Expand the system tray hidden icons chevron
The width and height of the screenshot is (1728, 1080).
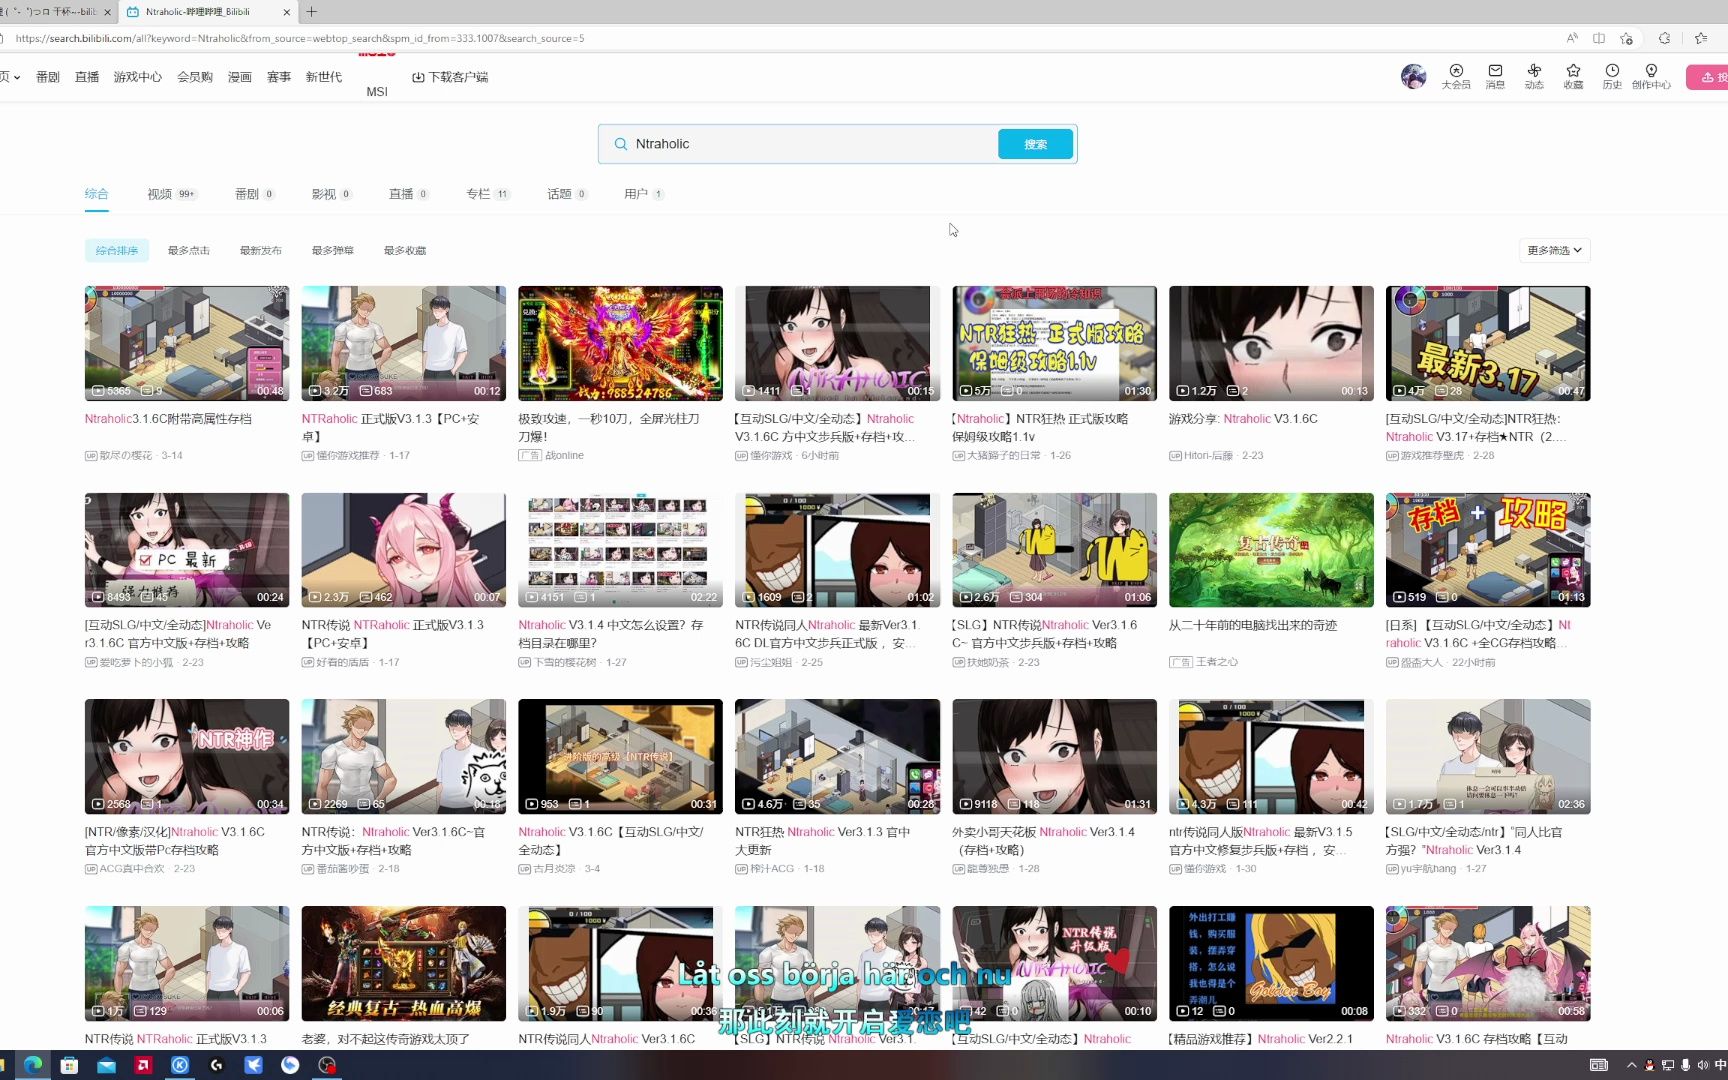click(x=1631, y=1065)
